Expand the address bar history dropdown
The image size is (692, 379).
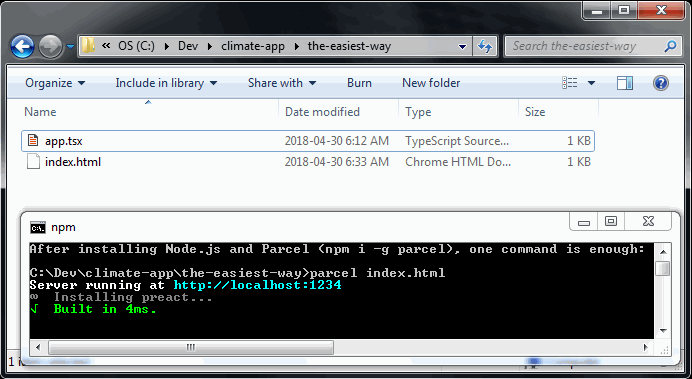[462, 46]
